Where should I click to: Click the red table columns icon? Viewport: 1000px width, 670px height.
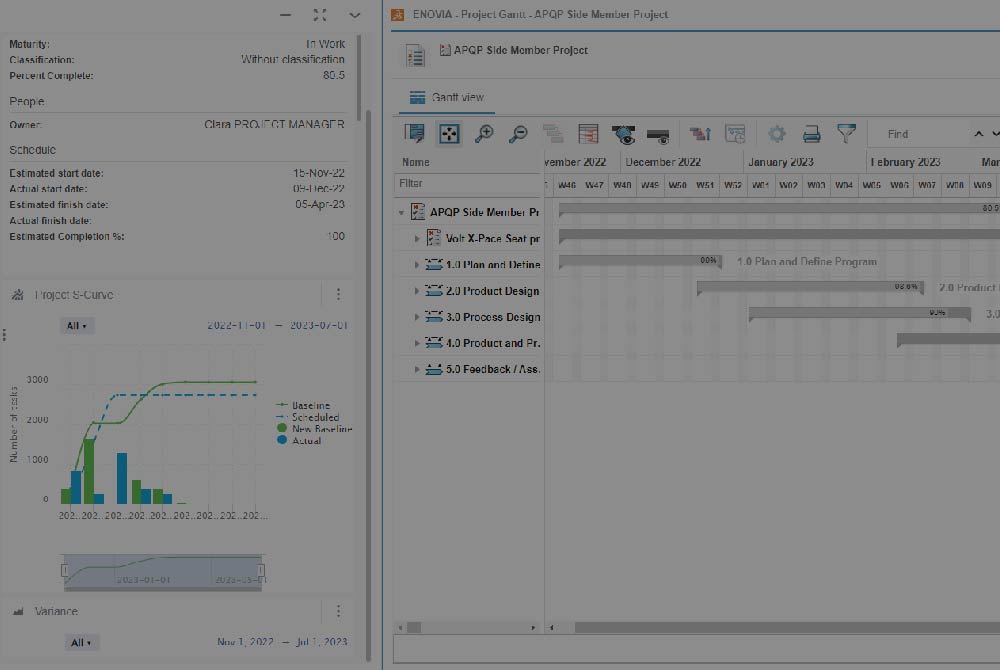pos(588,134)
